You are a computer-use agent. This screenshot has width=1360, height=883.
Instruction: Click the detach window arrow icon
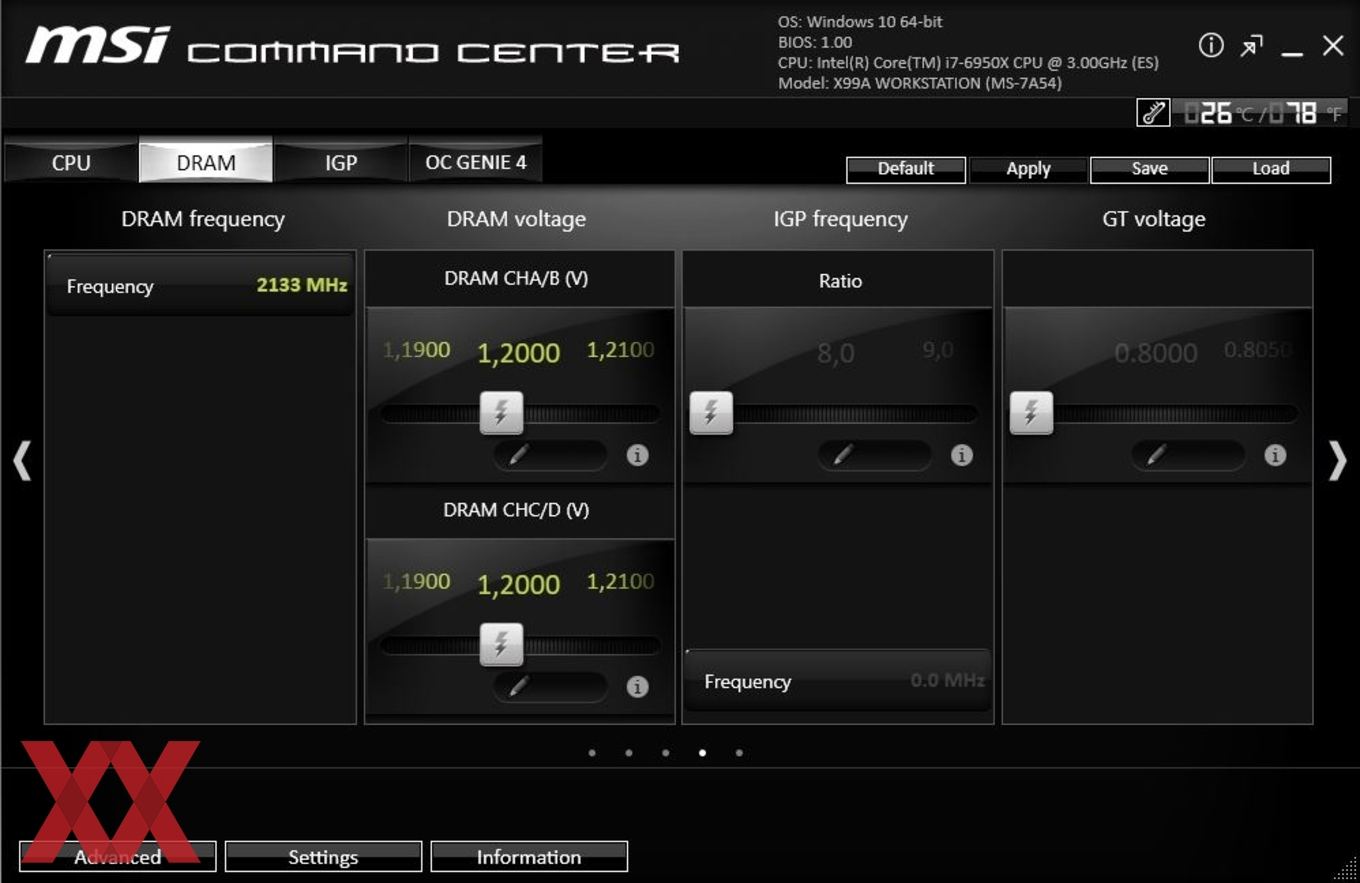[1251, 46]
